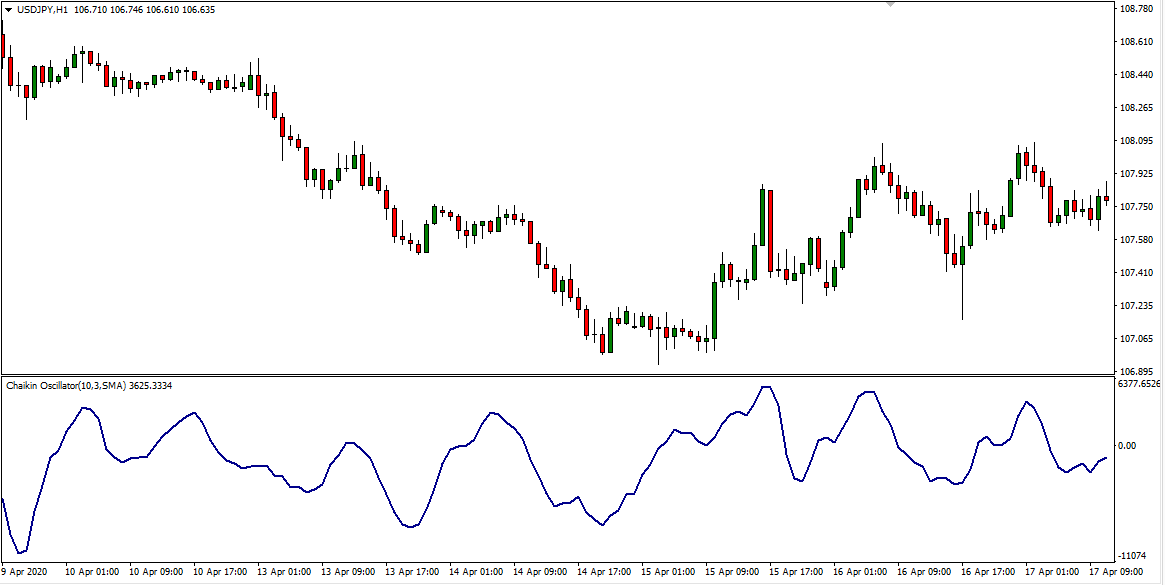
Task: Click the 9 Apr 2020 date label
Action: click(x=26, y=573)
